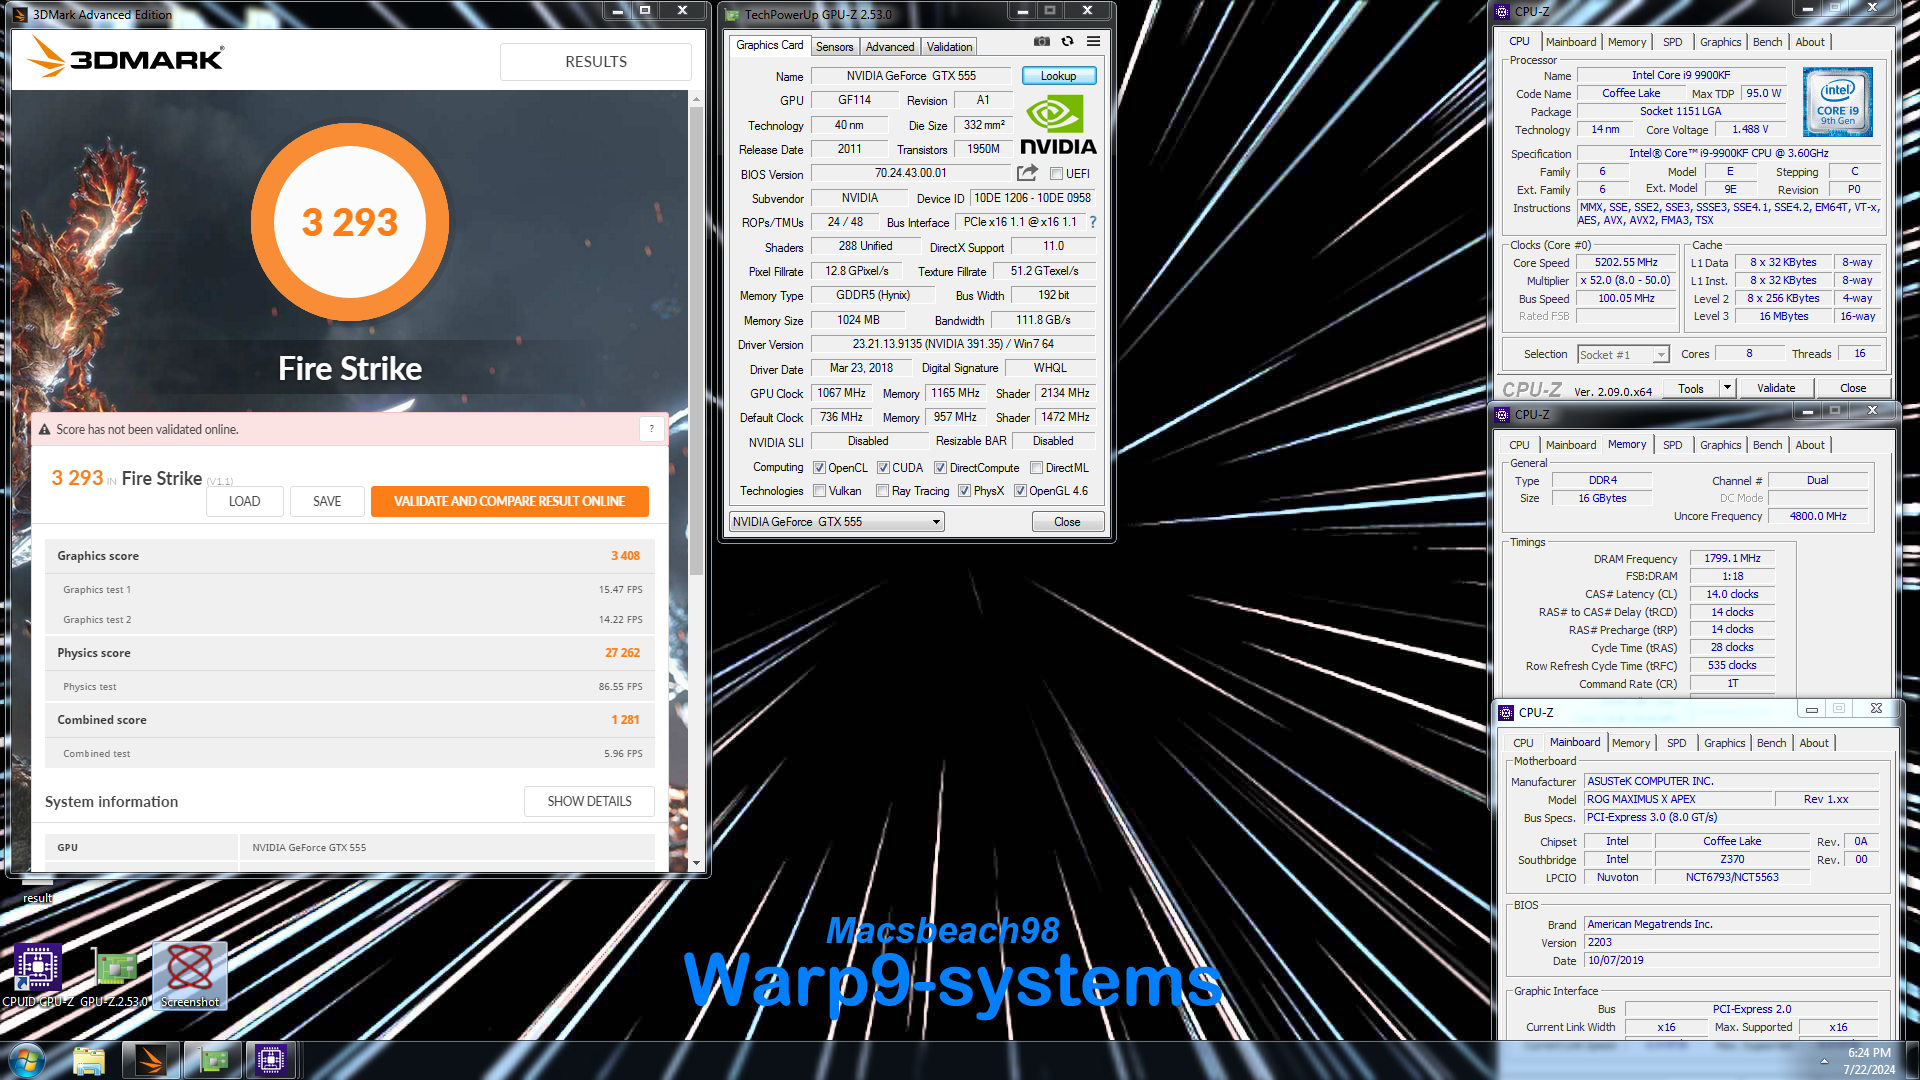
Task: Switch to the Validation tab in GPU-Z
Action: (x=949, y=46)
